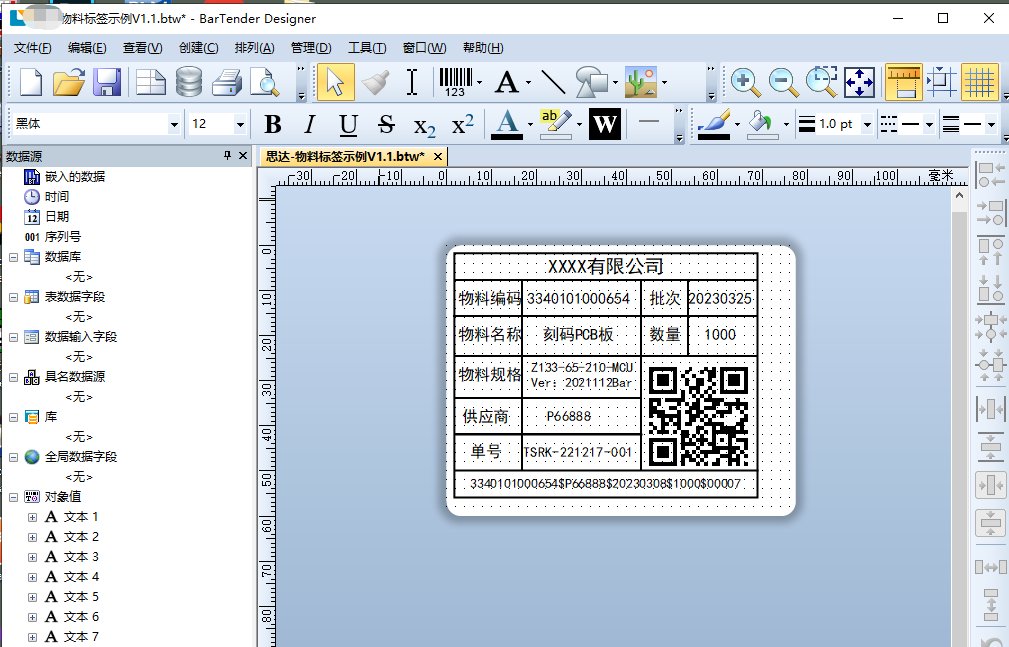
Task: Zoom out of the label canvas
Action: click(x=783, y=82)
